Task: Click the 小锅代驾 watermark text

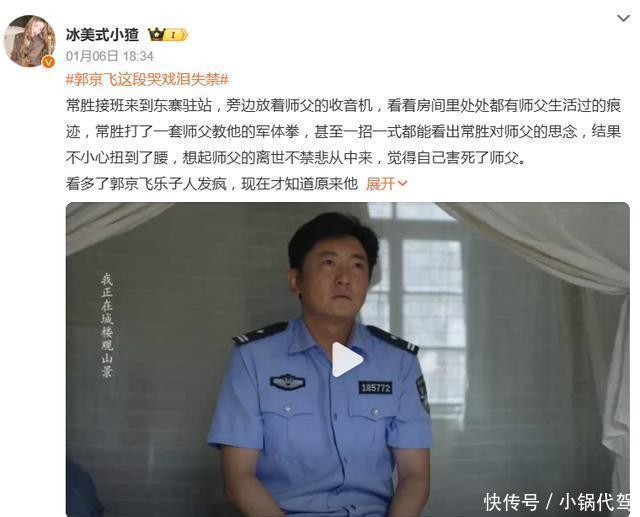Action: (x=595, y=501)
